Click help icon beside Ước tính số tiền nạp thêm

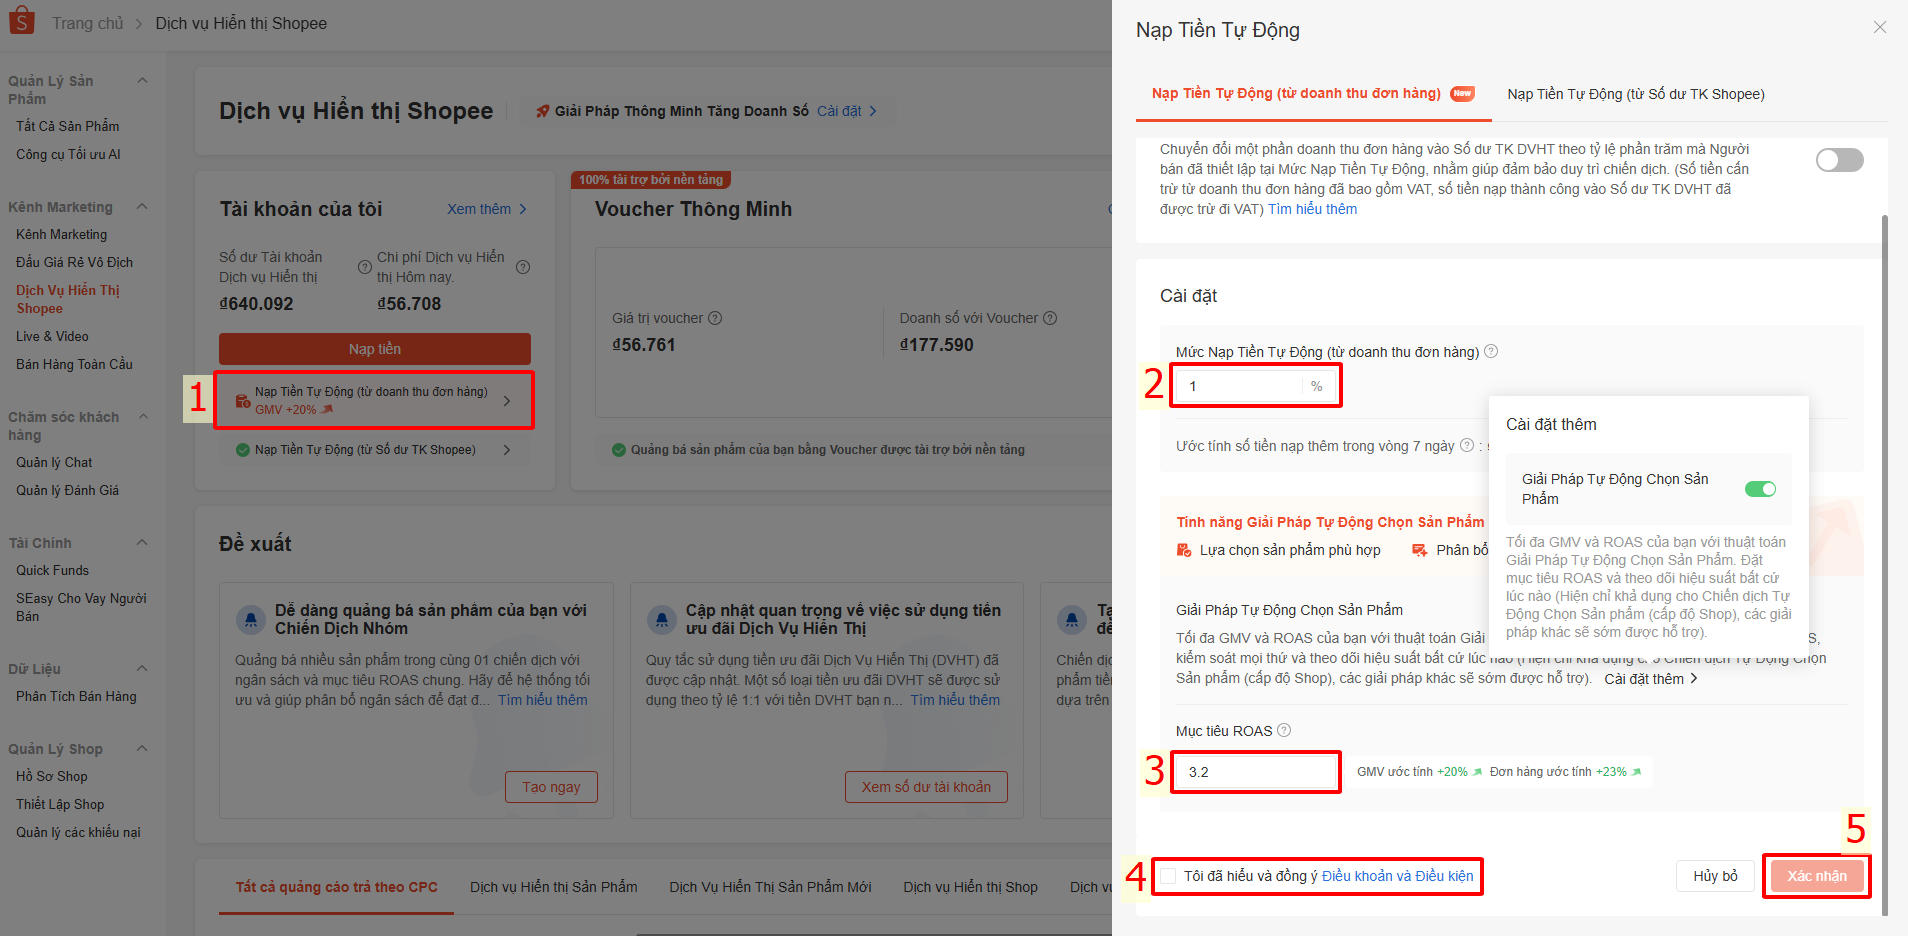[x=1467, y=445]
